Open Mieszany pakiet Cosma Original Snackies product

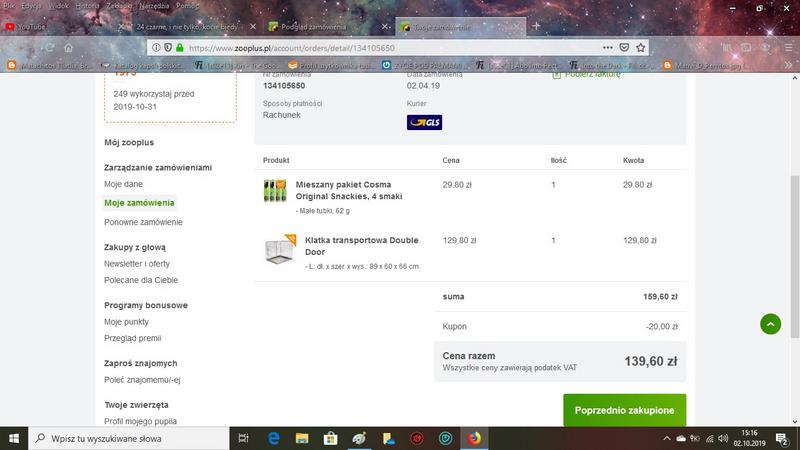[349, 190]
